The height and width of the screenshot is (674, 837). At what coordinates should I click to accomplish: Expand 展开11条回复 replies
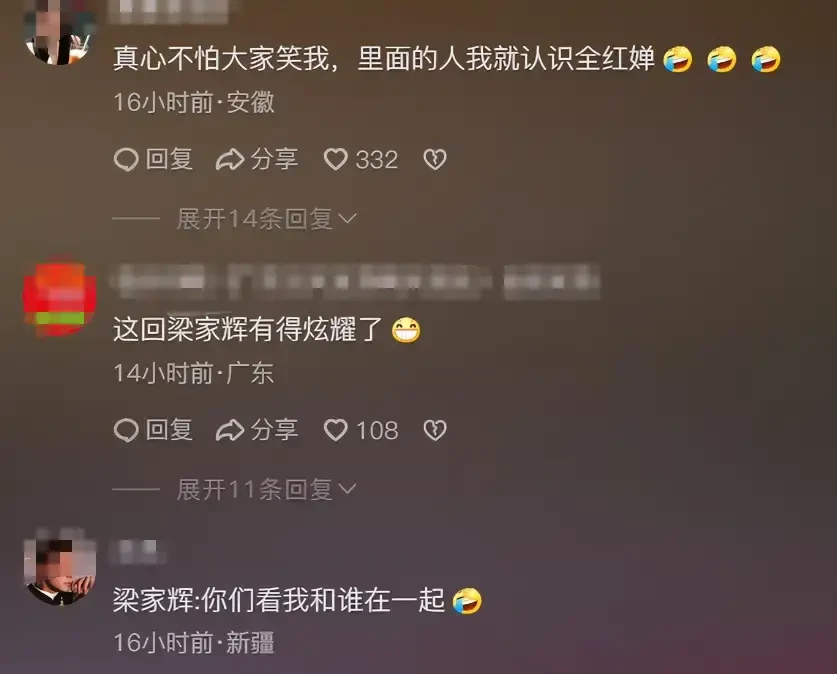point(266,489)
